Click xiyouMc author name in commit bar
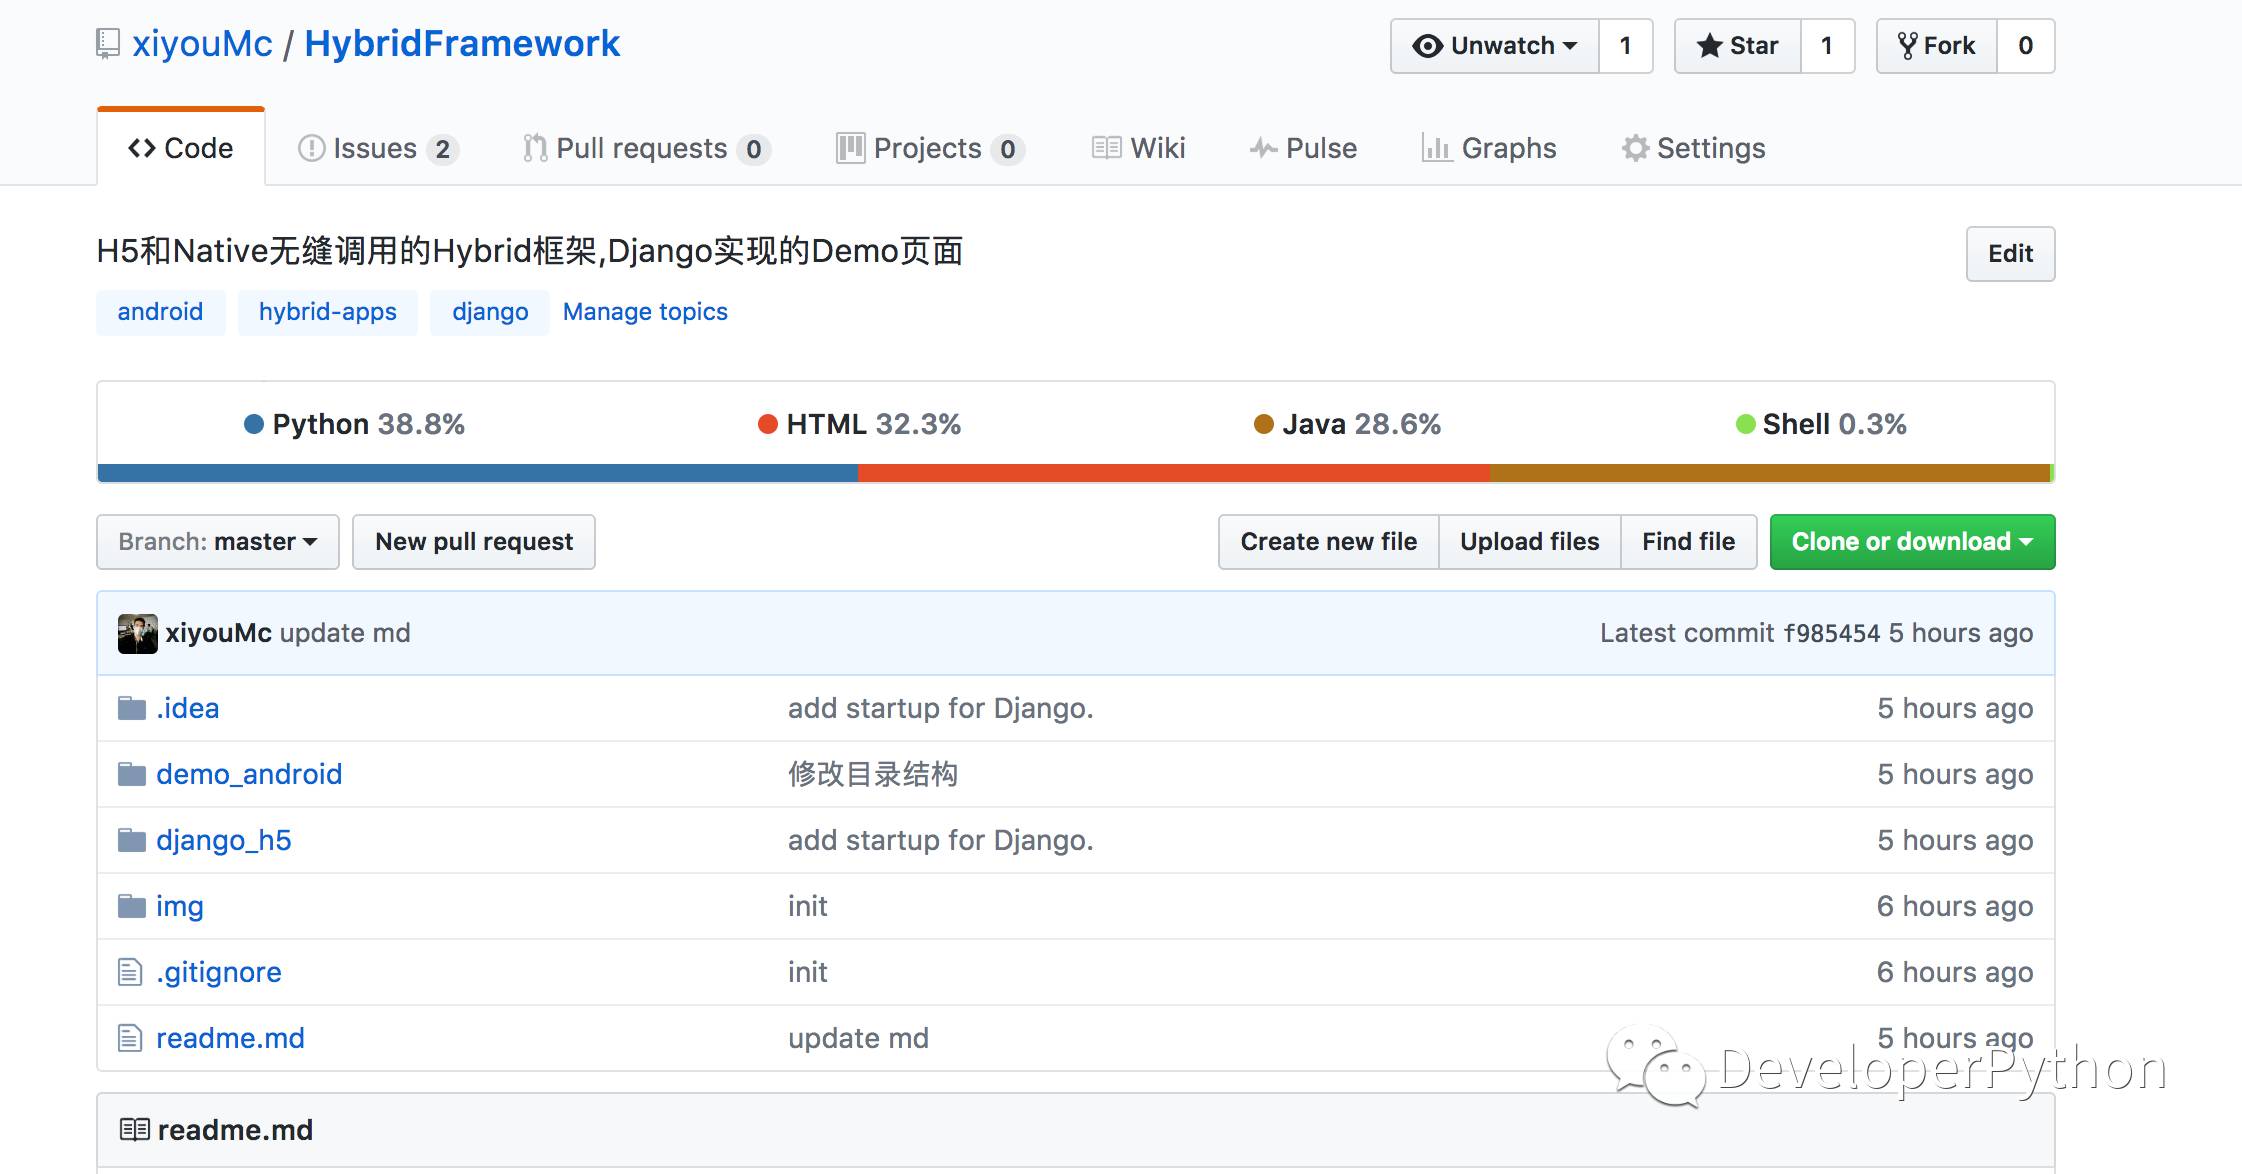 point(218,634)
